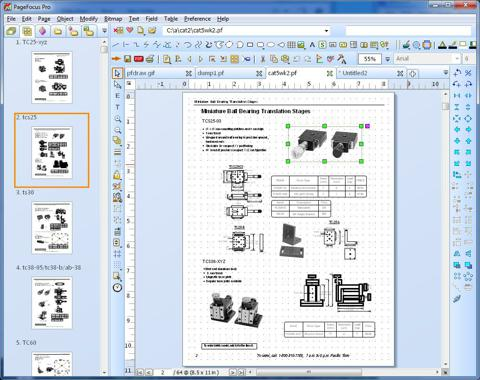Click the rotate icon at right panel top
The height and width of the screenshot is (380, 480).
[x=457, y=73]
